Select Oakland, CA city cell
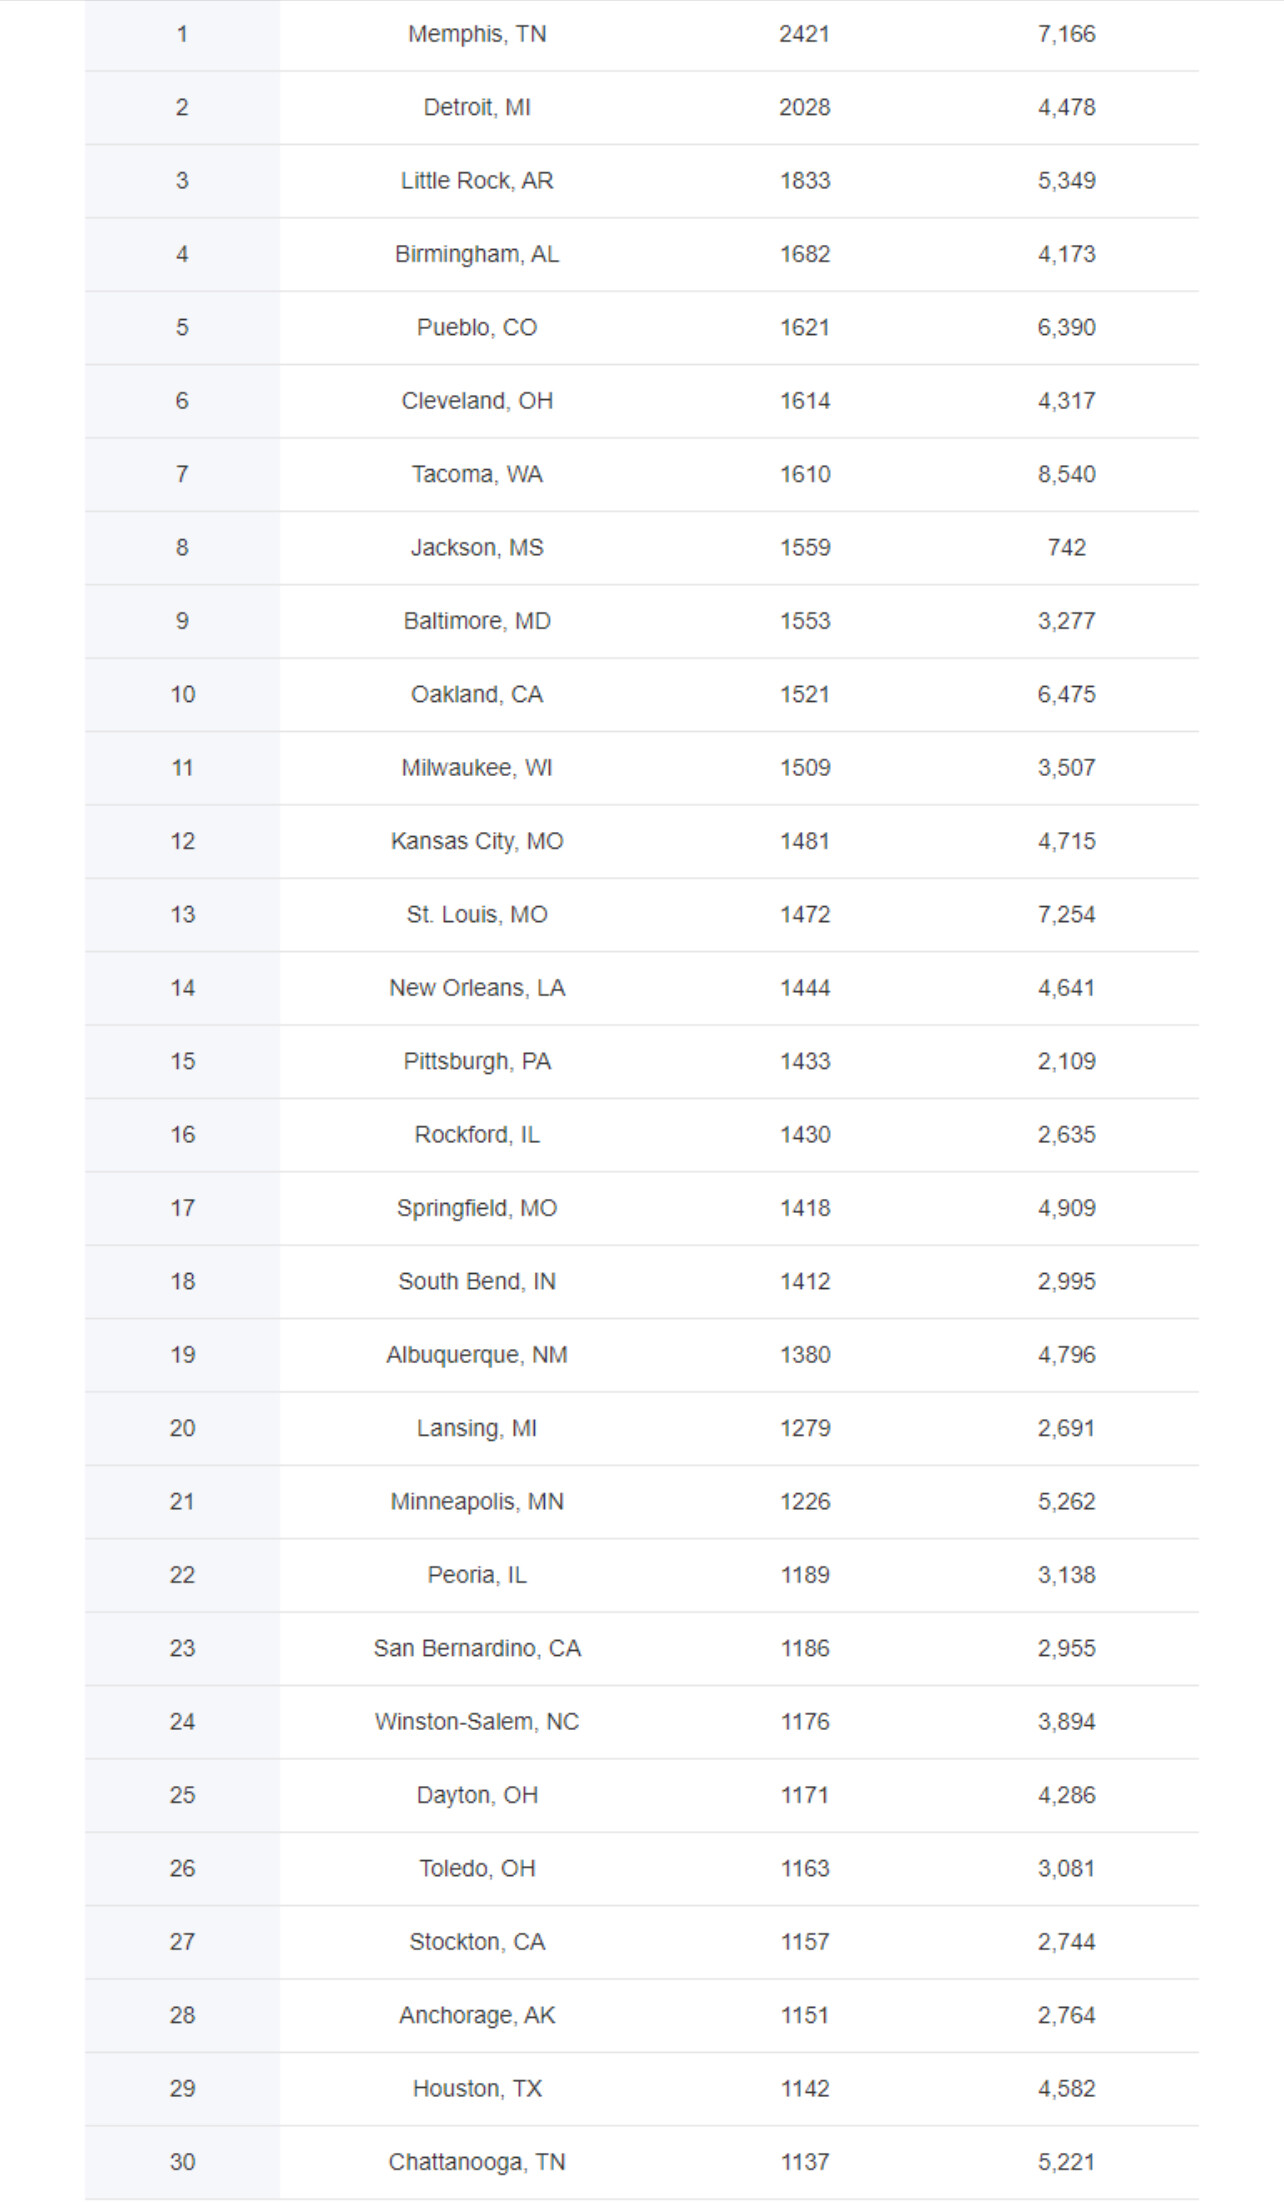The image size is (1284, 2202). (x=477, y=695)
